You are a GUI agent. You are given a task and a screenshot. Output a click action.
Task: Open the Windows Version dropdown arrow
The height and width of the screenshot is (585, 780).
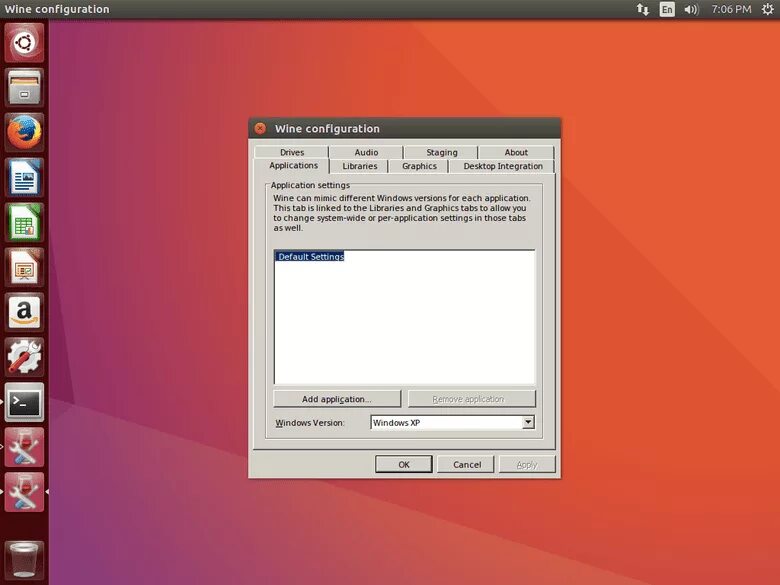tap(528, 422)
